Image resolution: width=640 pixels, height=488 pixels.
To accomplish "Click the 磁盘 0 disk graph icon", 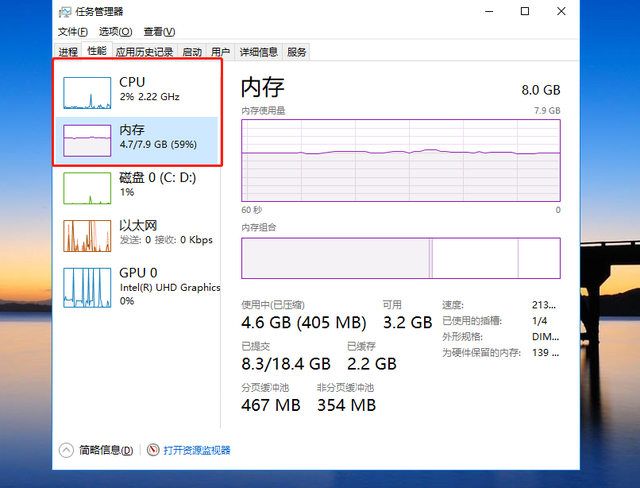I will [87, 188].
